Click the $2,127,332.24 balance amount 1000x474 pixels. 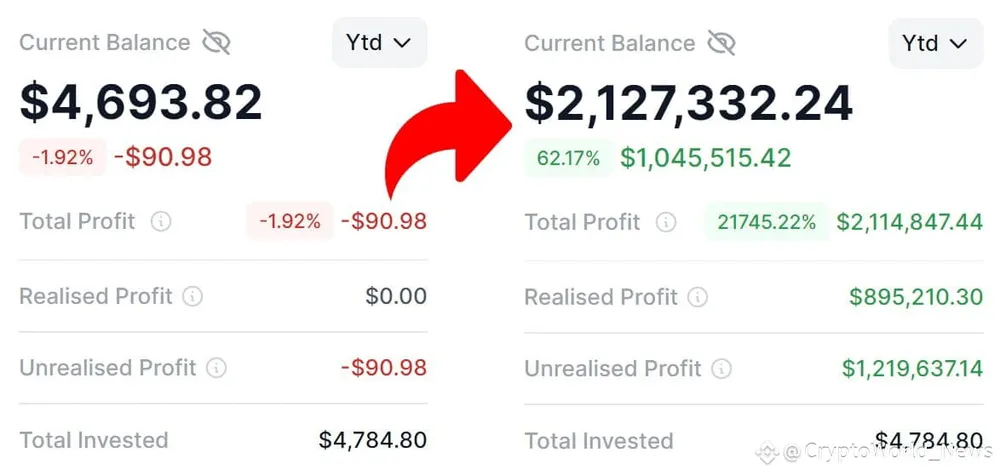point(689,103)
